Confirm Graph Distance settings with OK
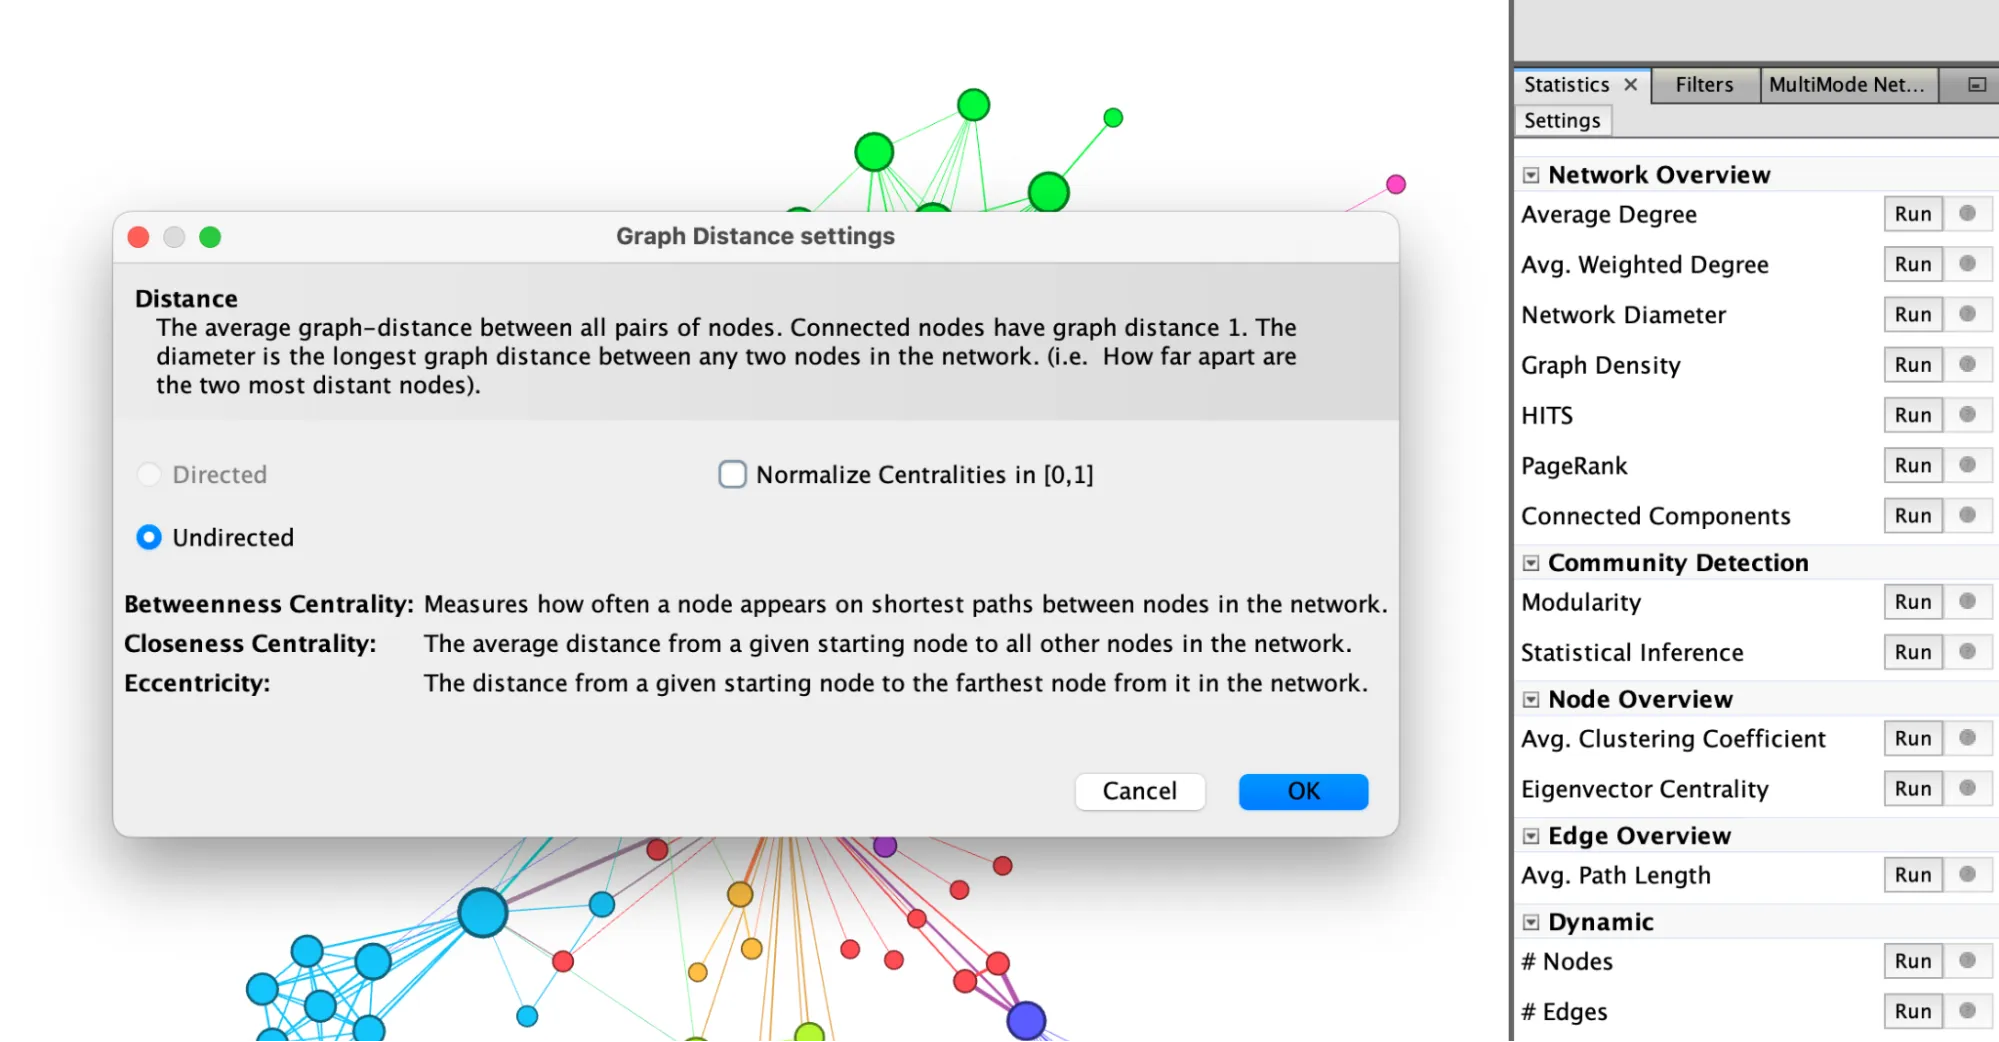 (1302, 792)
